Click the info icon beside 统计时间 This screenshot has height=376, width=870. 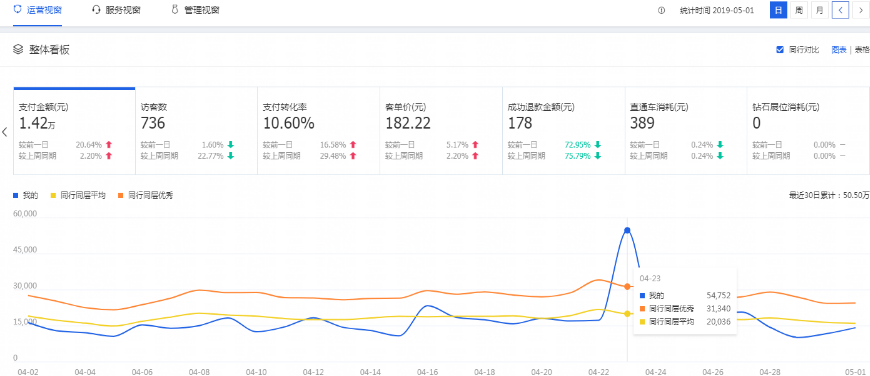(x=661, y=11)
